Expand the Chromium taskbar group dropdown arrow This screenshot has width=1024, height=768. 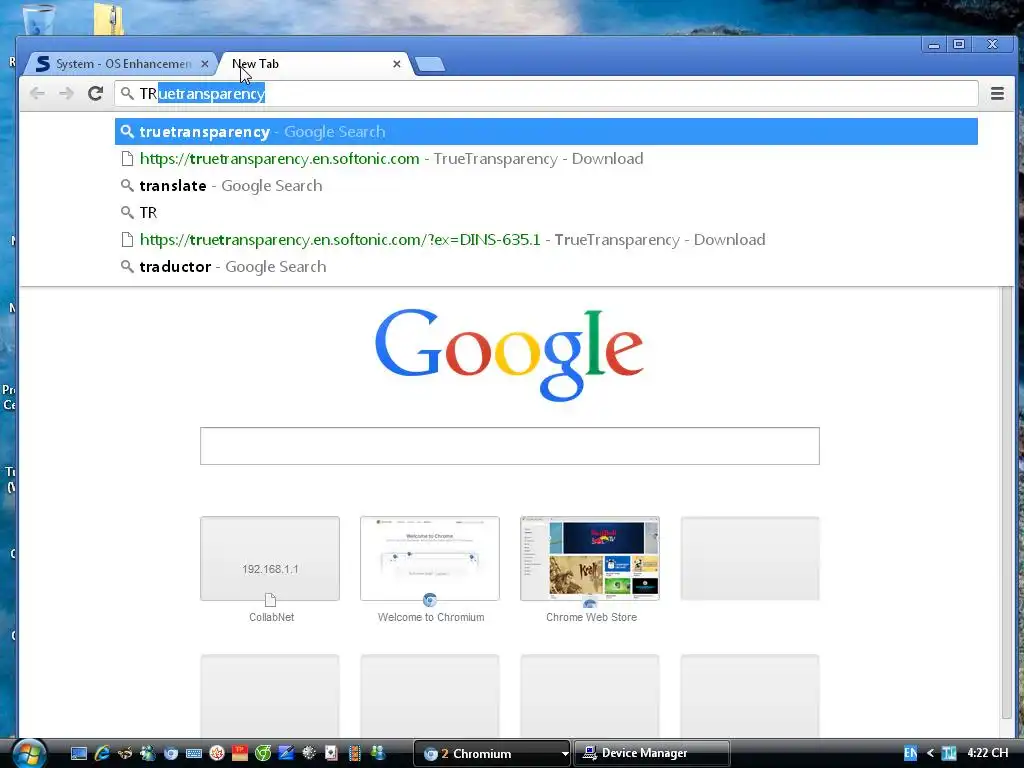(x=565, y=754)
